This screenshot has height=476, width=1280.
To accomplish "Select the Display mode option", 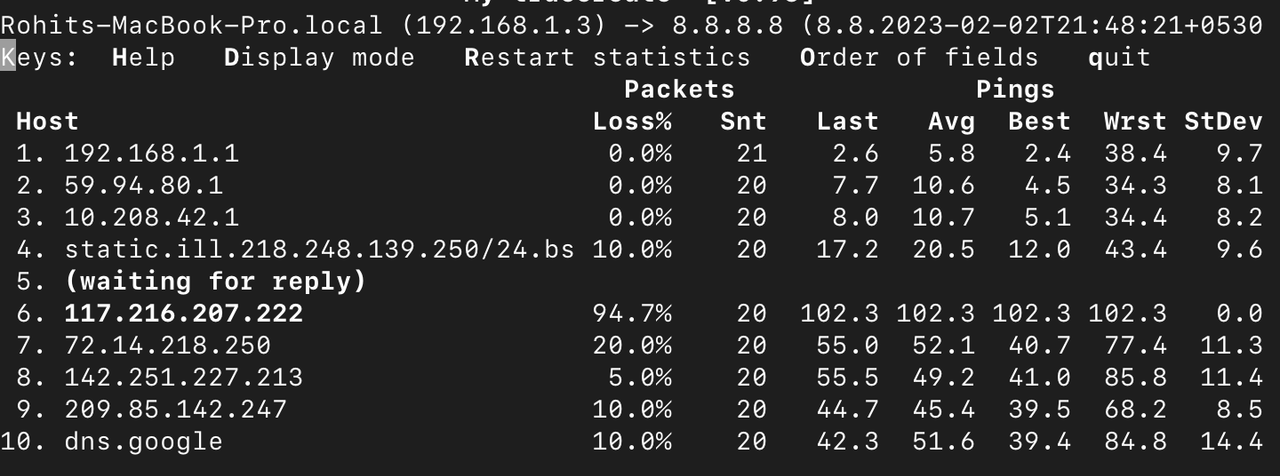I will 319,58.
